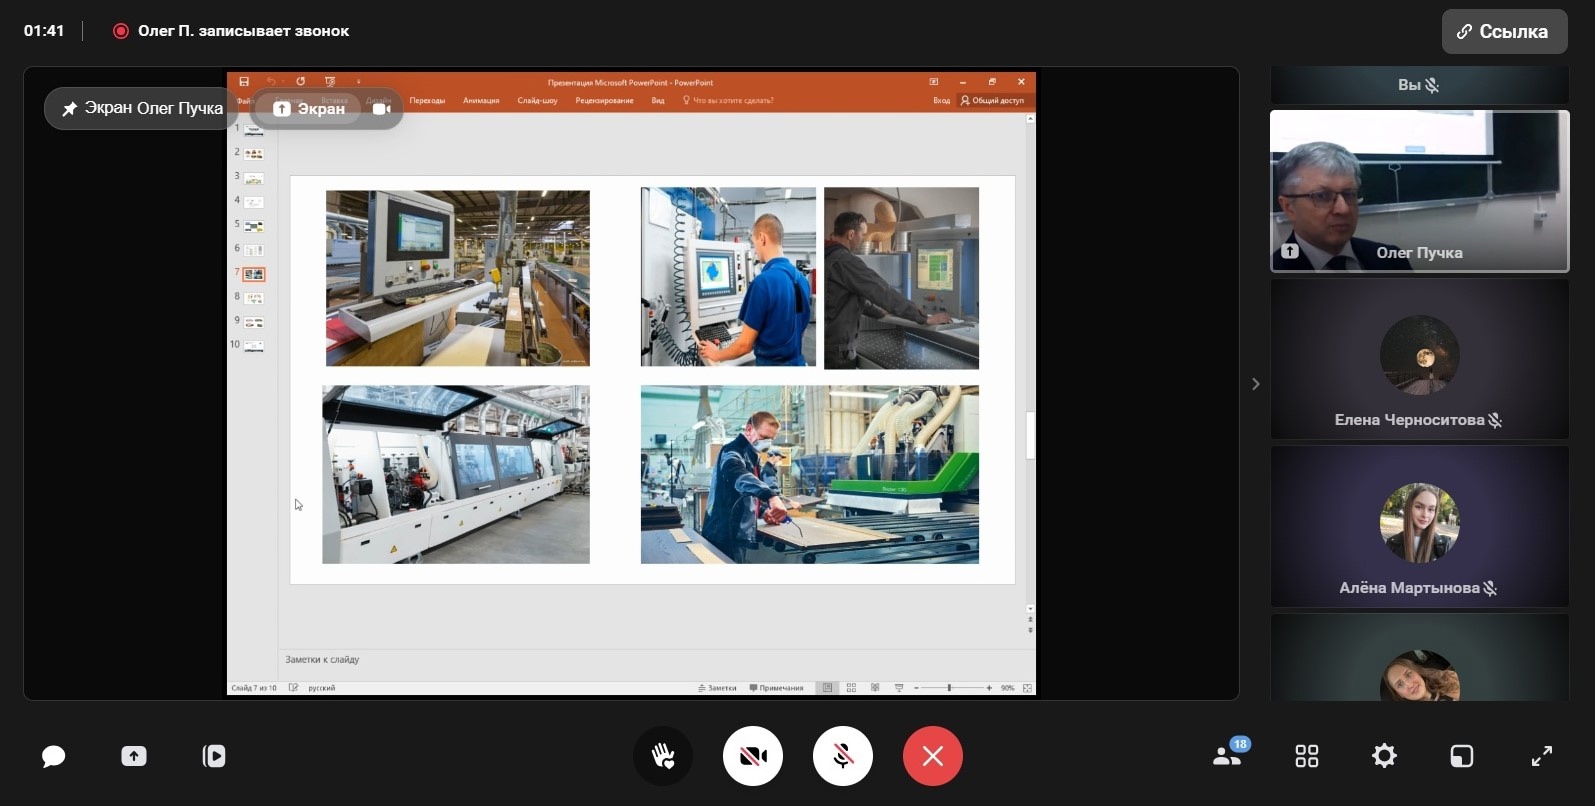
Task: Open the Рецензирование ribbon tab
Action: tap(604, 100)
